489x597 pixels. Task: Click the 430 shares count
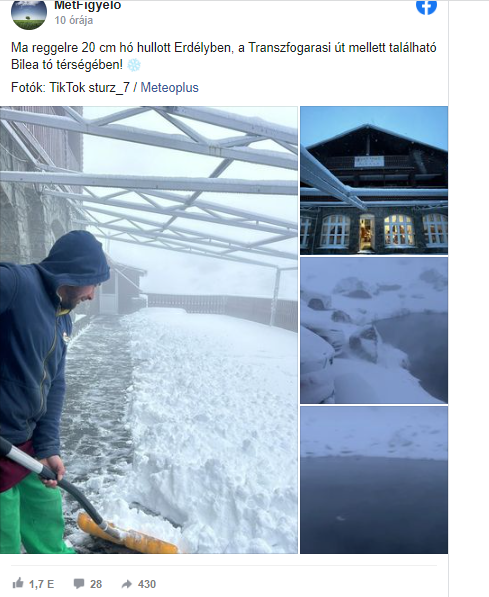pyautogui.click(x=147, y=584)
